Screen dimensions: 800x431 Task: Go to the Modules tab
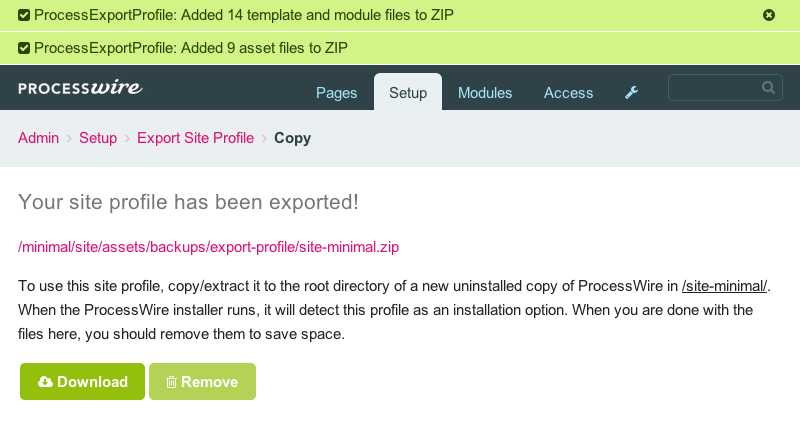point(485,93)
